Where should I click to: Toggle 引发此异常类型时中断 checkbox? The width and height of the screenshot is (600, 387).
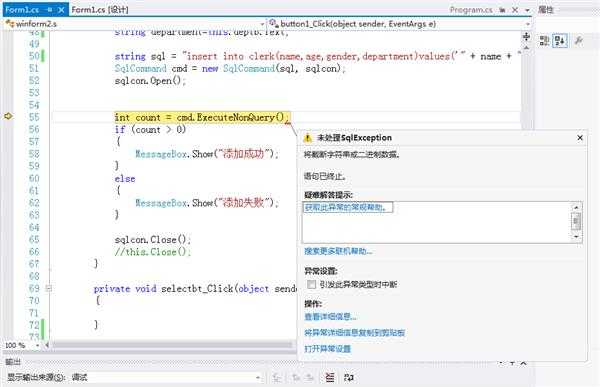[x=311, y=284]
